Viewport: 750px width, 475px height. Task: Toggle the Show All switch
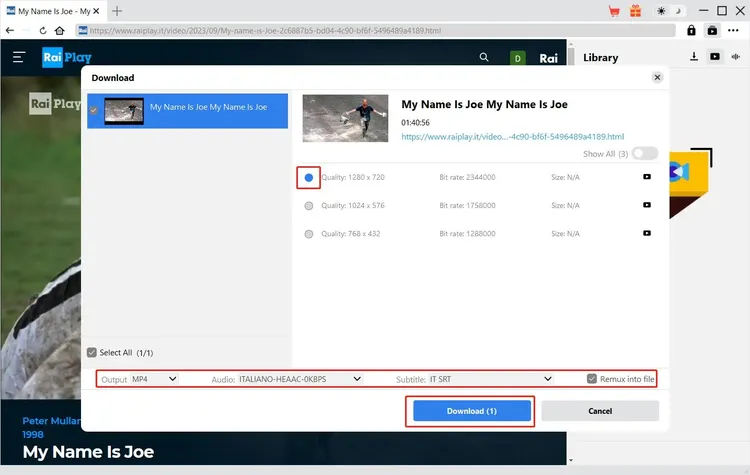pos(645,153)
